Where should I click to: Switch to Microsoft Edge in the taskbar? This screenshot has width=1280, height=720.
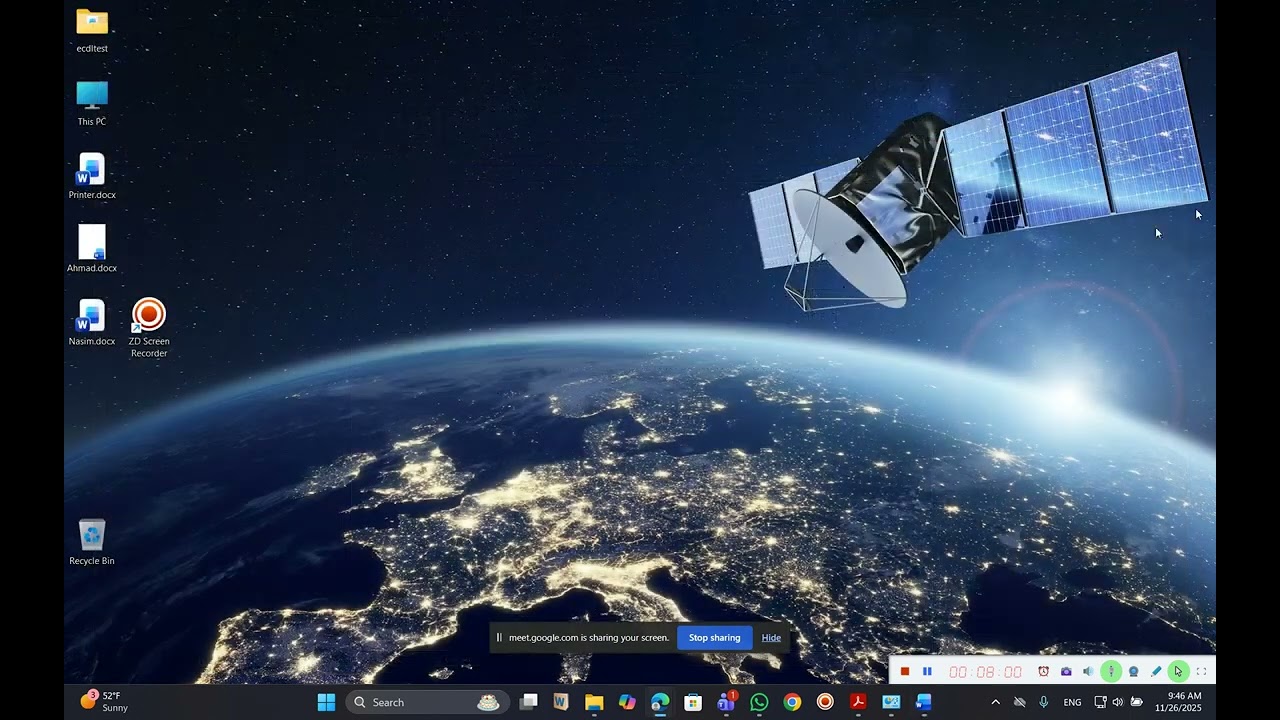(660, 702)
